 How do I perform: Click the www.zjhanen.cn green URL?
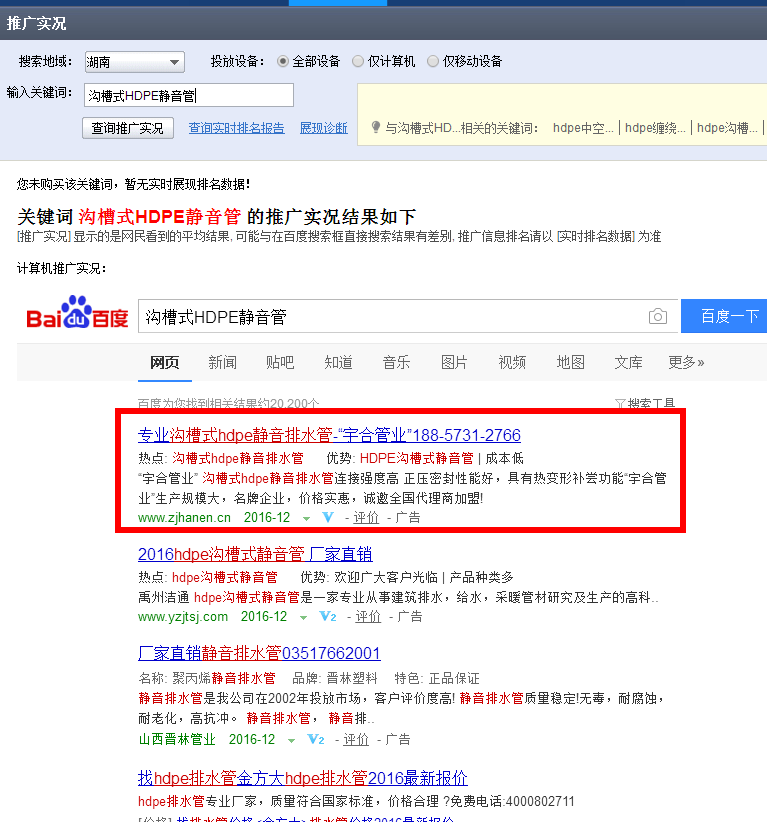coord(184,518)
